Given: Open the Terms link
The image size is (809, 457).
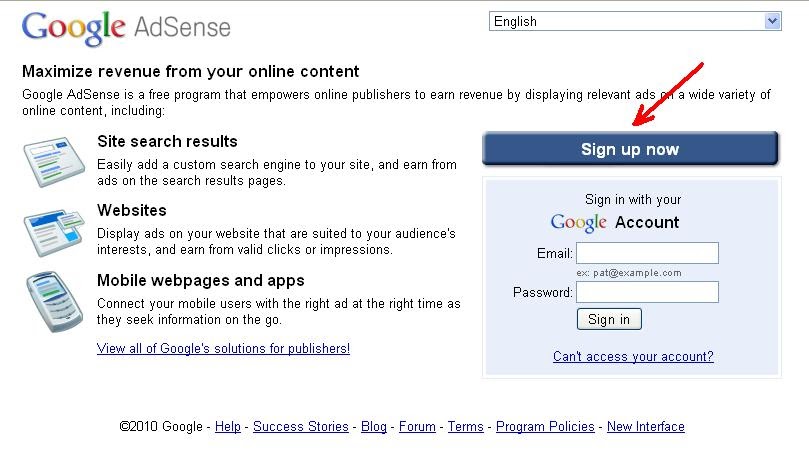Looking at the screenshot, I should click(x=465, y=427).
